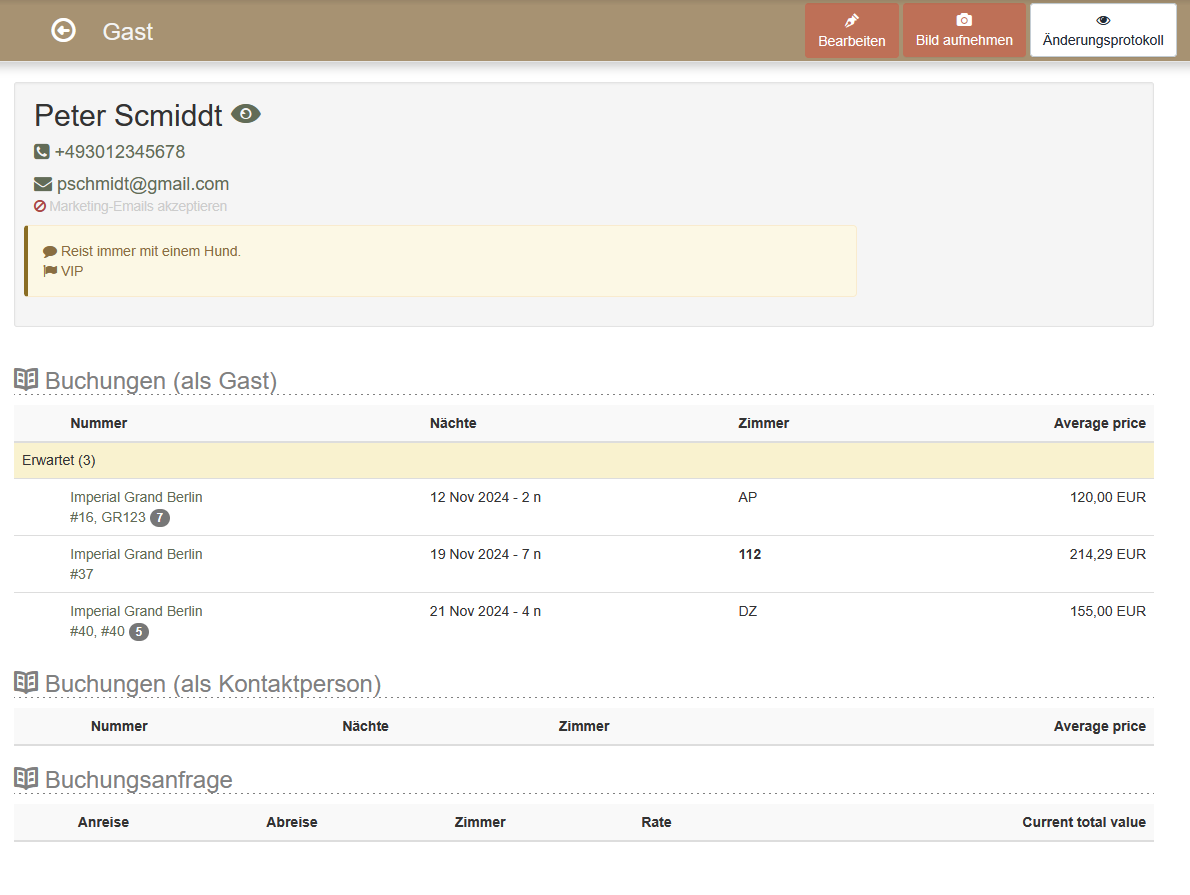1190x895 pixels.
Task: Click the Average price header in Gast table
Action: (x=1100, y=423)
